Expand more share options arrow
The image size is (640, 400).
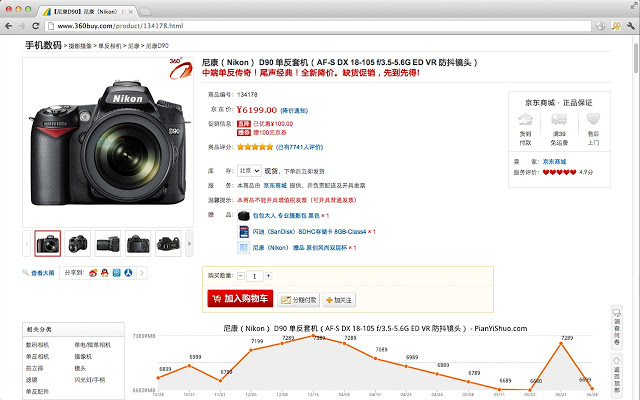pos(142,273)
